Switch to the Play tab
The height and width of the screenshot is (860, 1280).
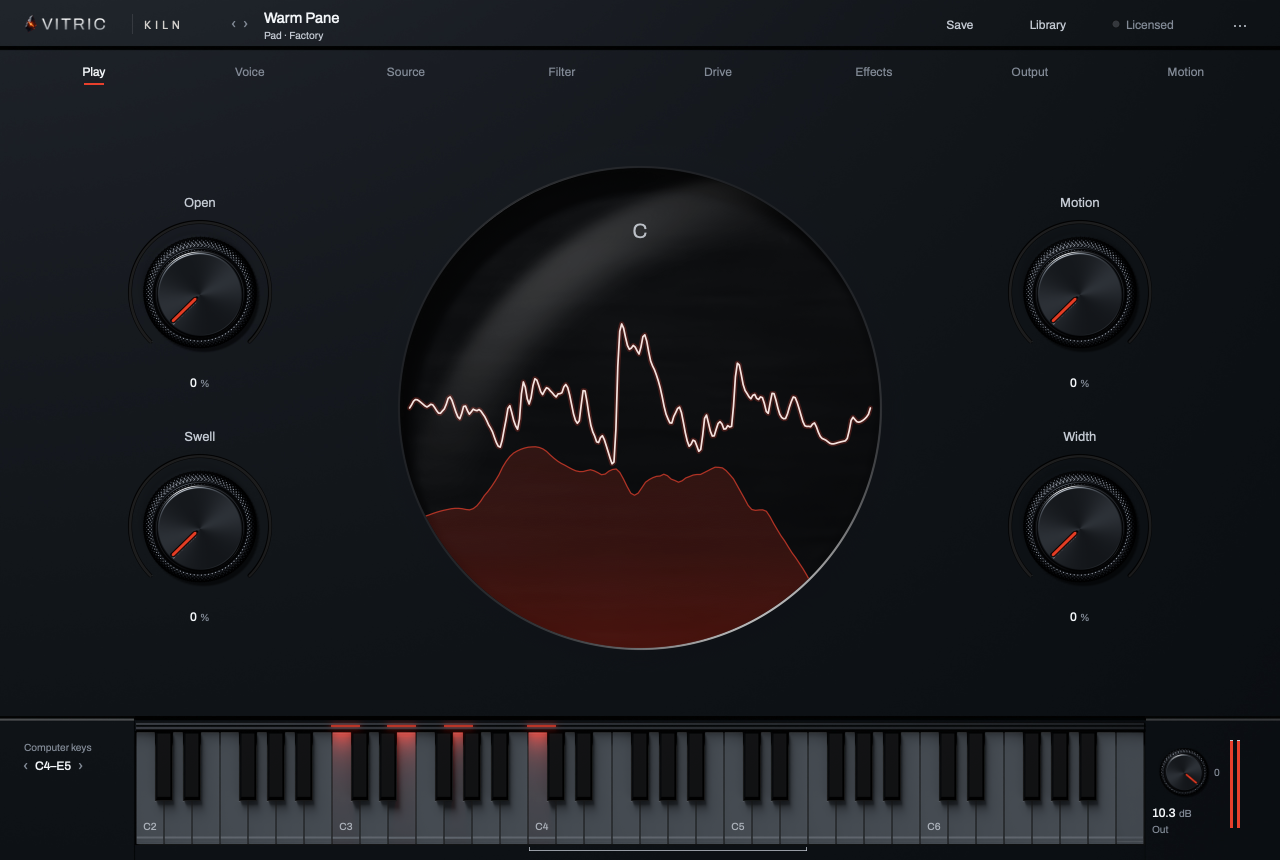(94, 72)
